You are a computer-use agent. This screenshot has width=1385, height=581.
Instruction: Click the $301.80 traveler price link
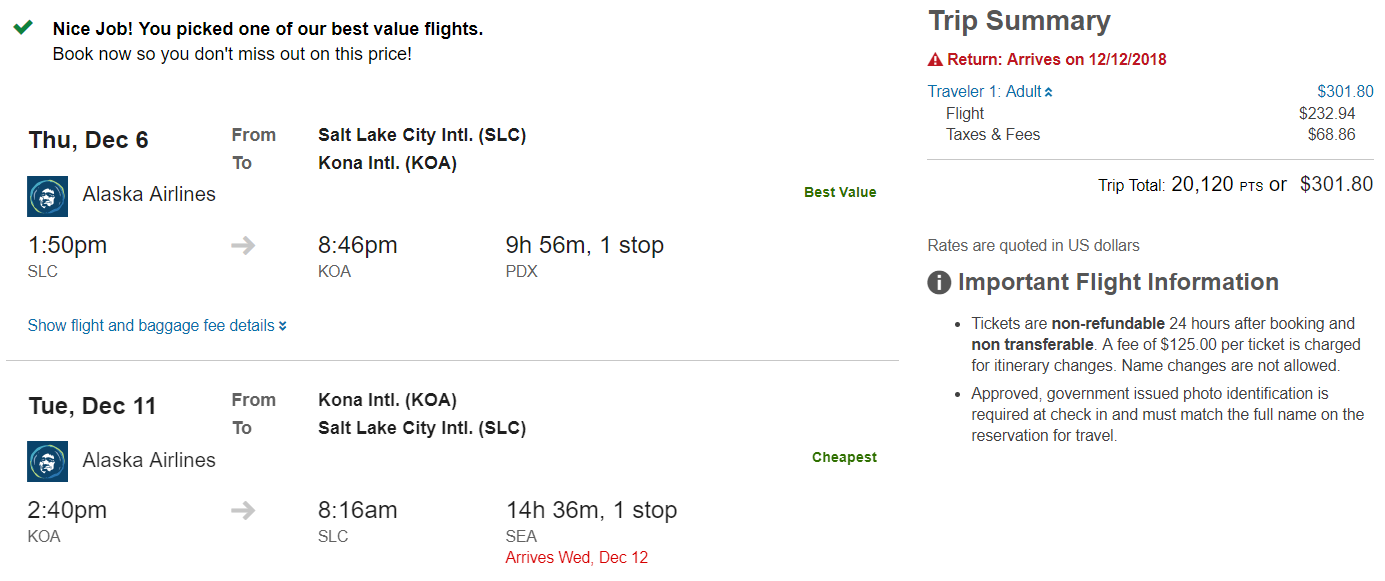pos(1344,91)
